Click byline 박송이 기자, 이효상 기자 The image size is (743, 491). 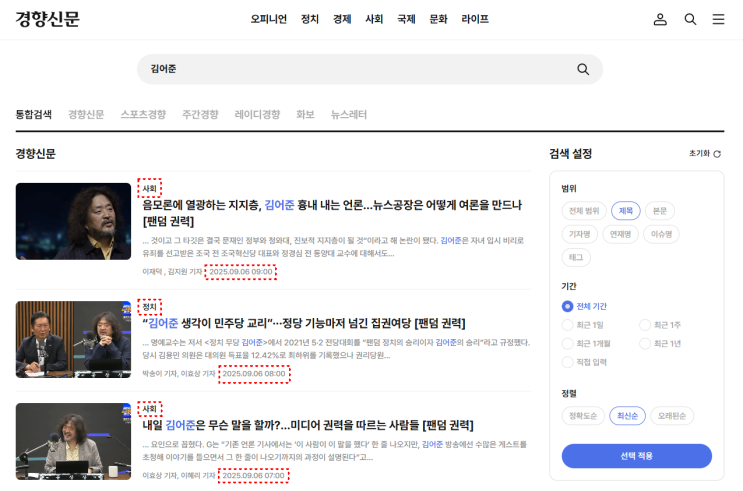pyautogui.click(x=179, y=374)
